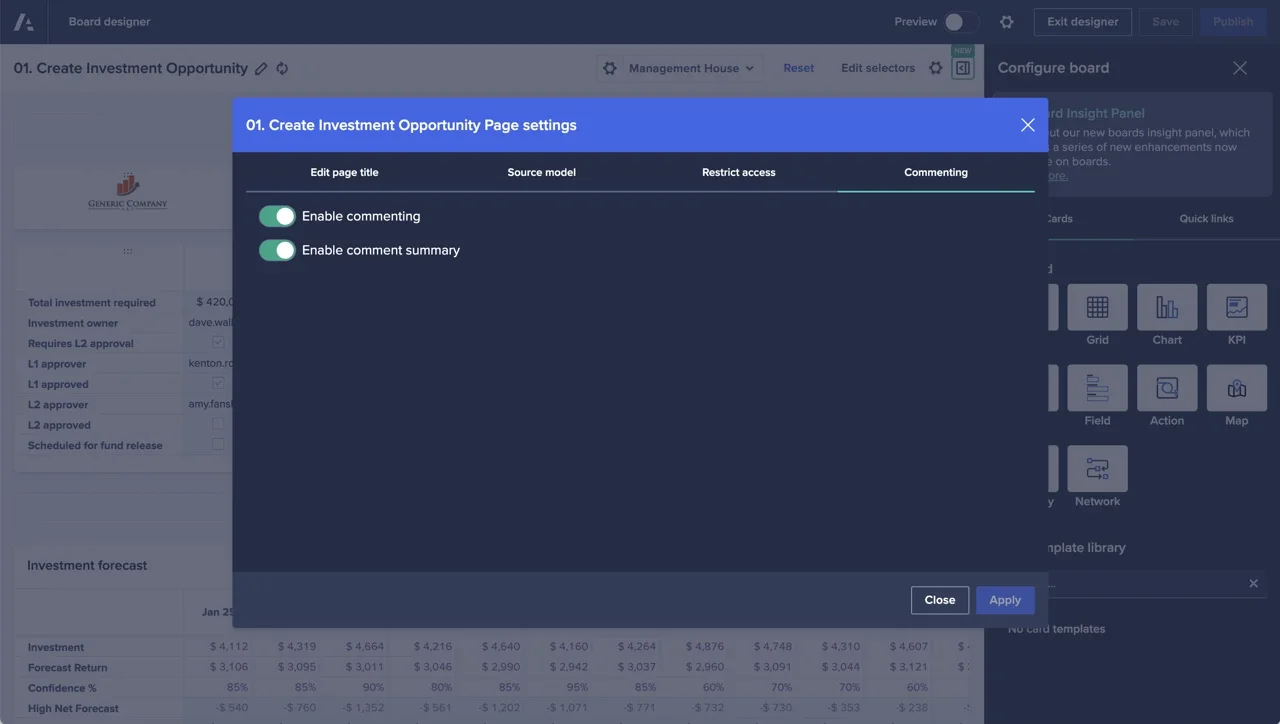Click the Anaplan logo in the top bar
1280x724 pixels.
click(x=23, y=22)
